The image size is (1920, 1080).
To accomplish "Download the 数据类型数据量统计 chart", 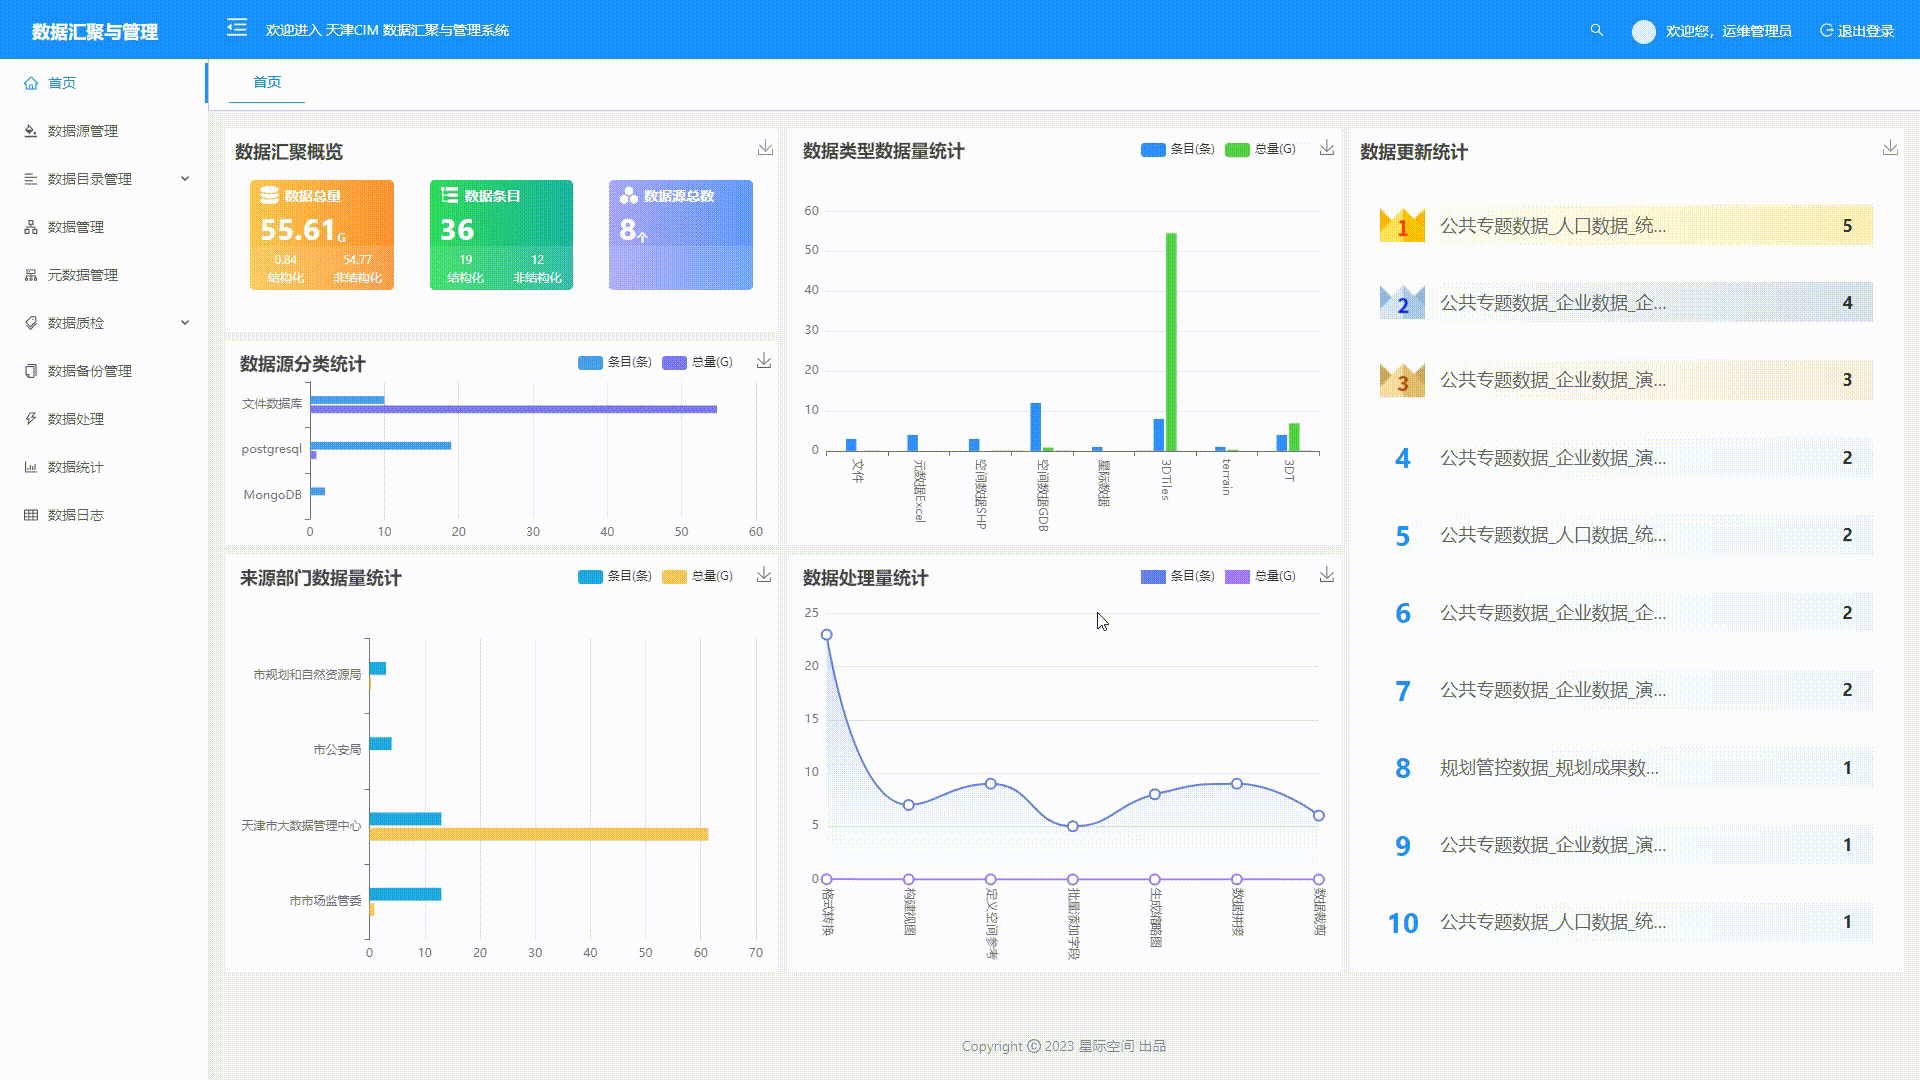I will pos(1327,148).
